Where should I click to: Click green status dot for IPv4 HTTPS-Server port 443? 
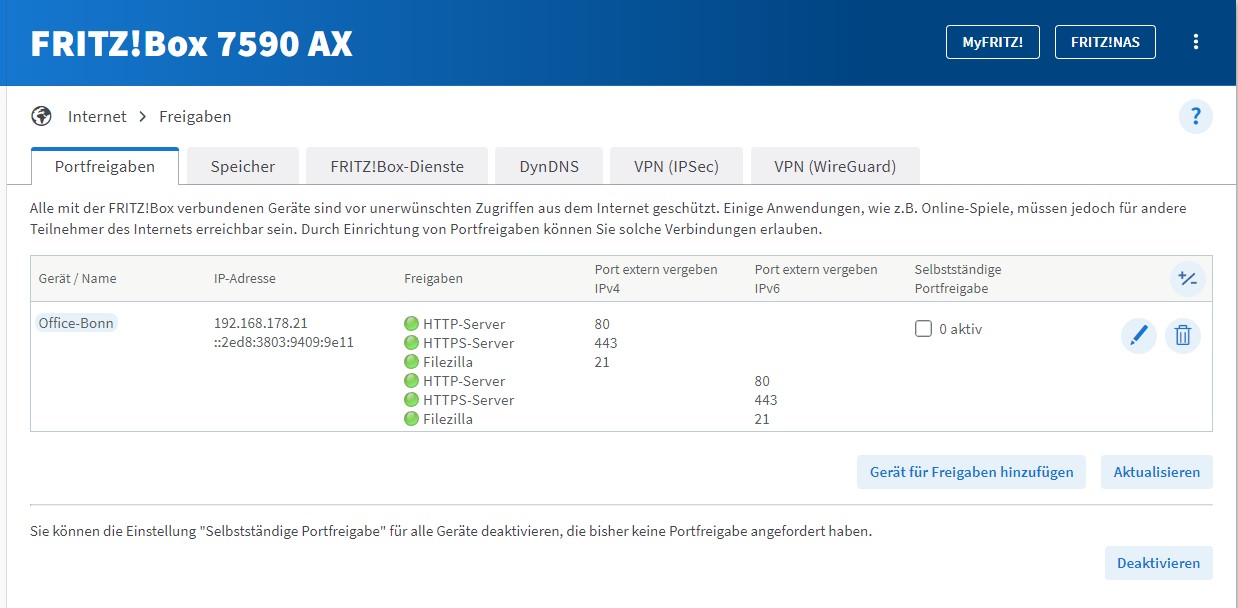click(411, 343)
